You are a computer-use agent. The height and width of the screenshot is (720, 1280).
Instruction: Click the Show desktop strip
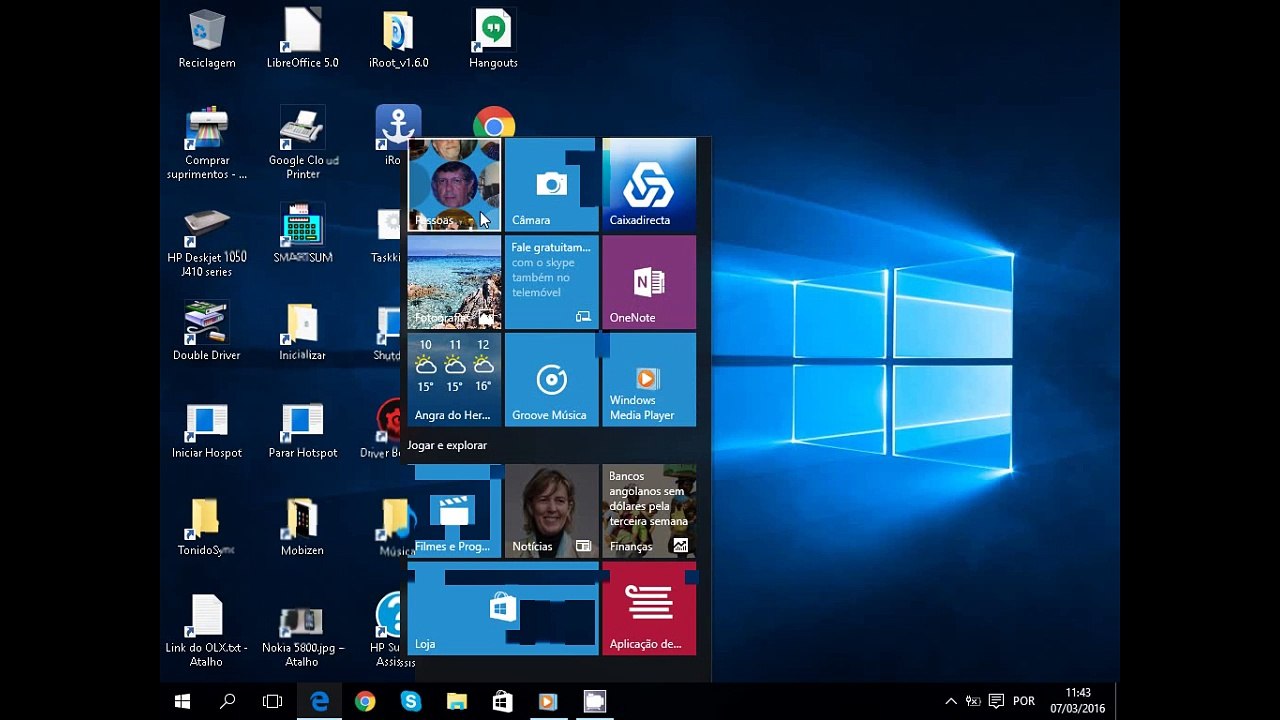(x=1117, y=701)
